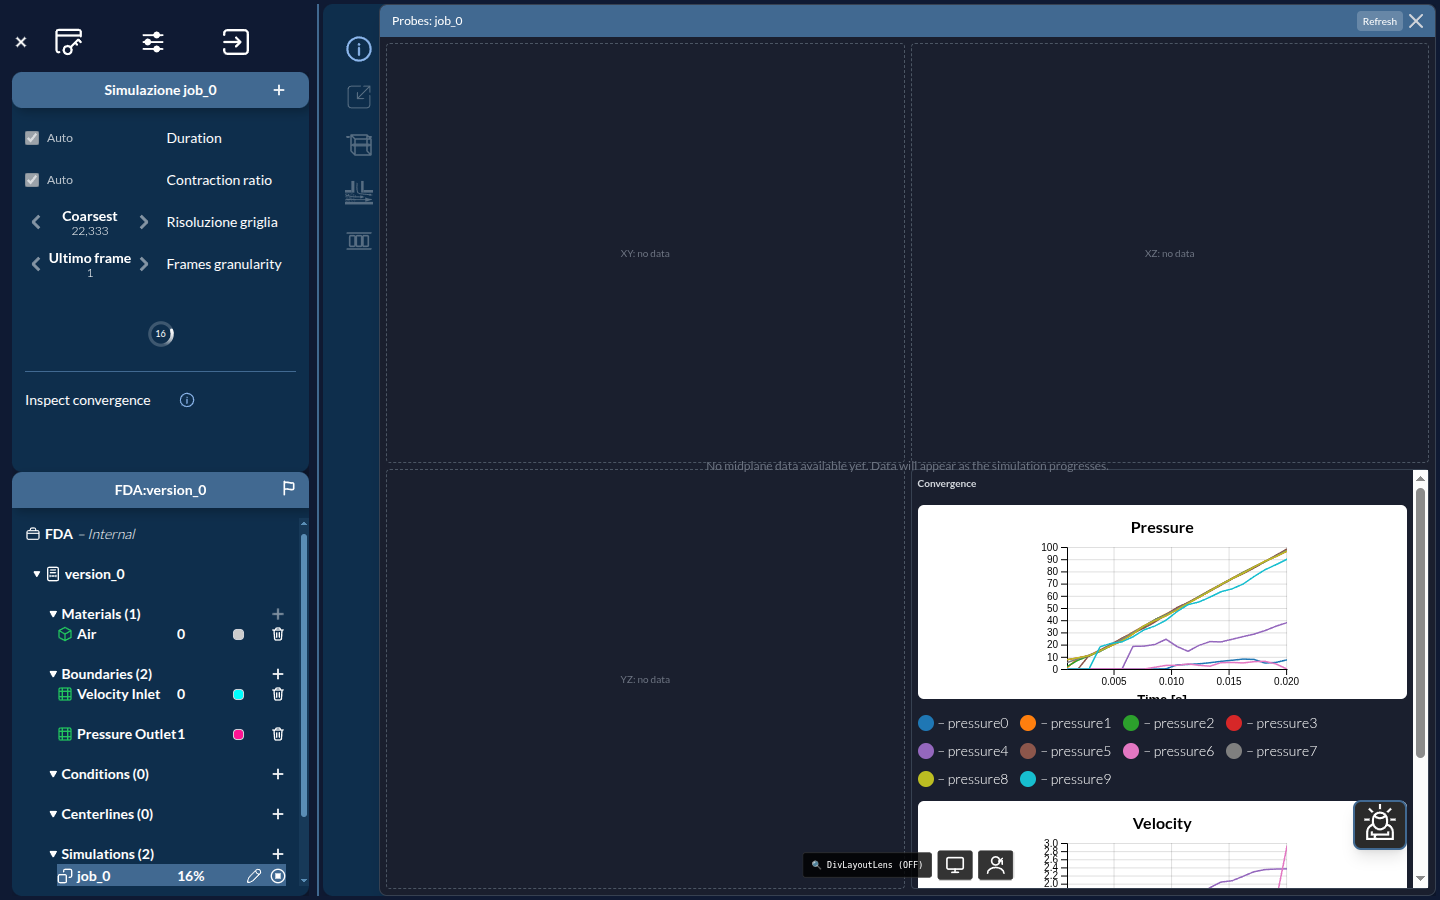Add a new material

point(278,614)
